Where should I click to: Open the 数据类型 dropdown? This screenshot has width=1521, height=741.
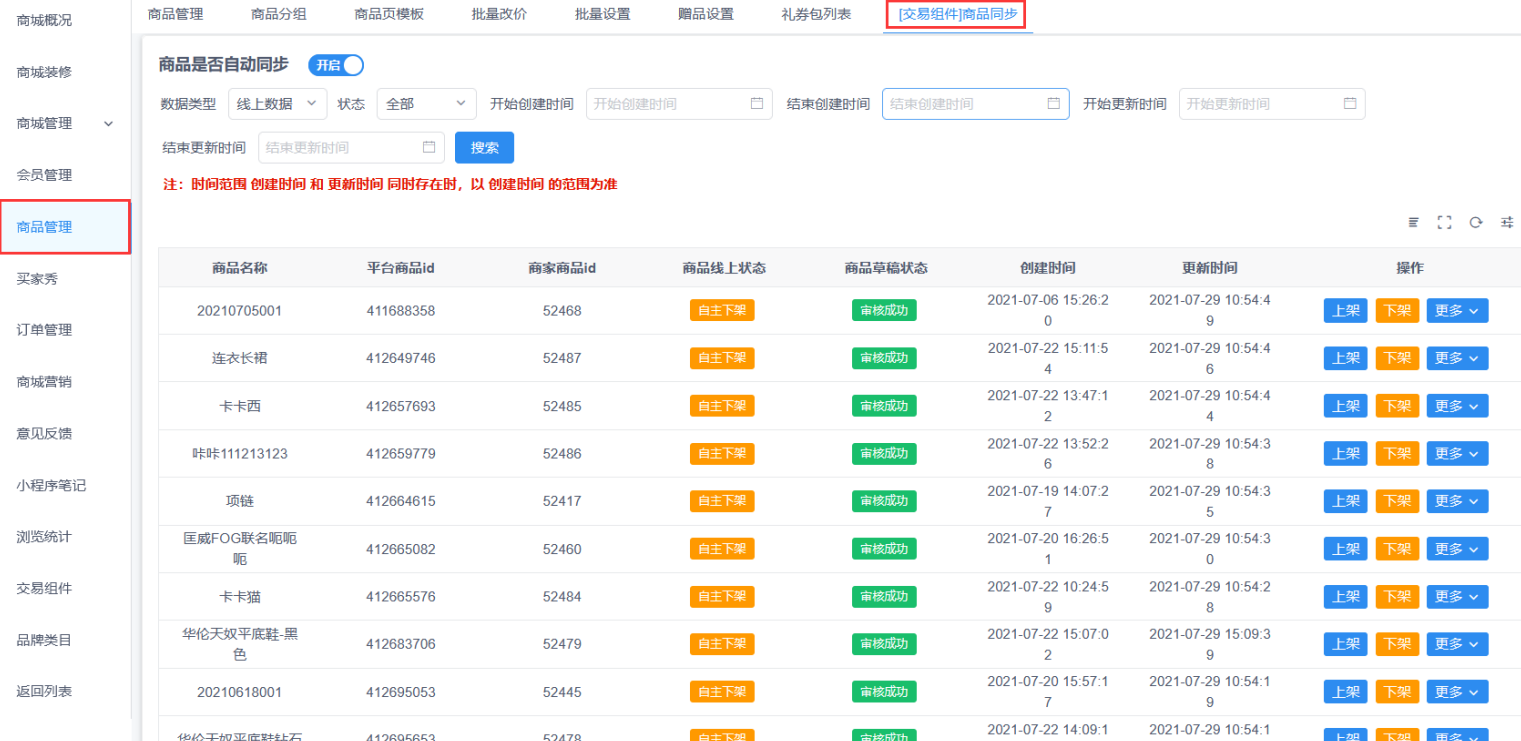pyautogui.click(x=277, y=103)
